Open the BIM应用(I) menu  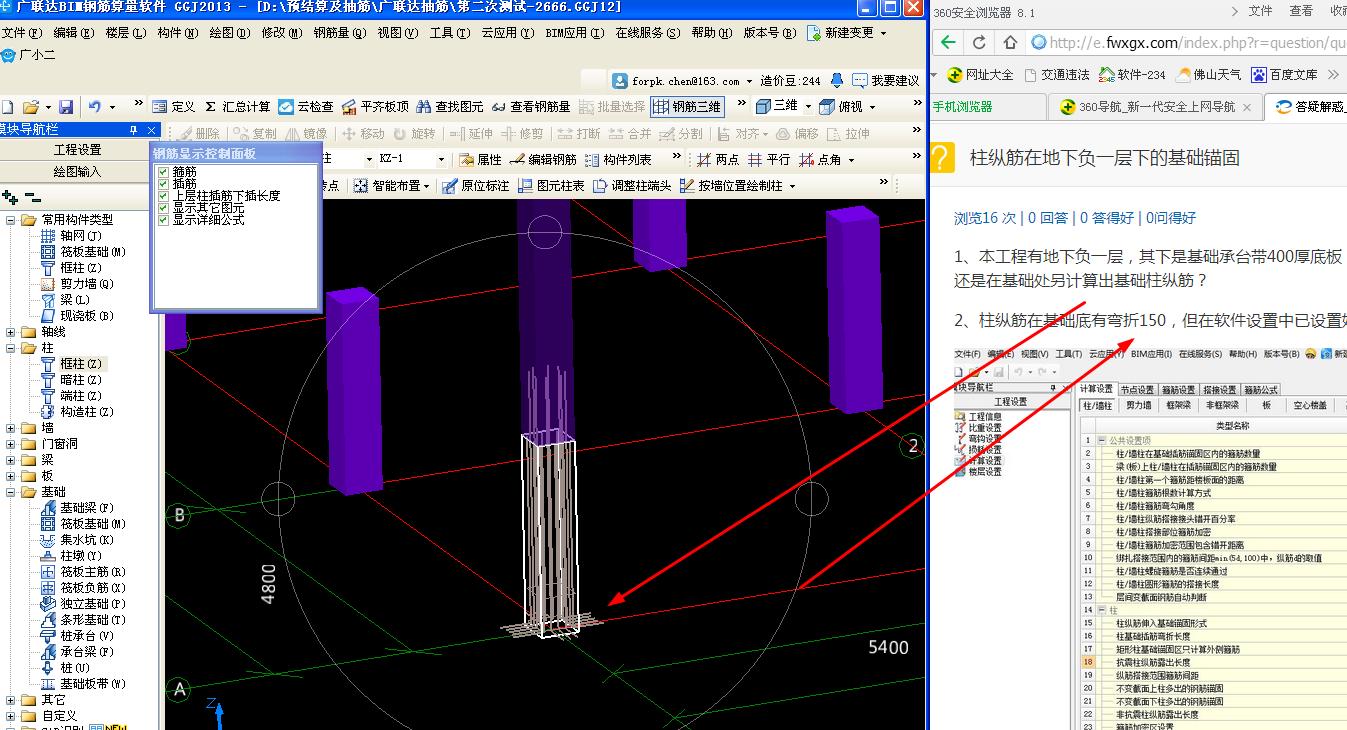(575, 33)
